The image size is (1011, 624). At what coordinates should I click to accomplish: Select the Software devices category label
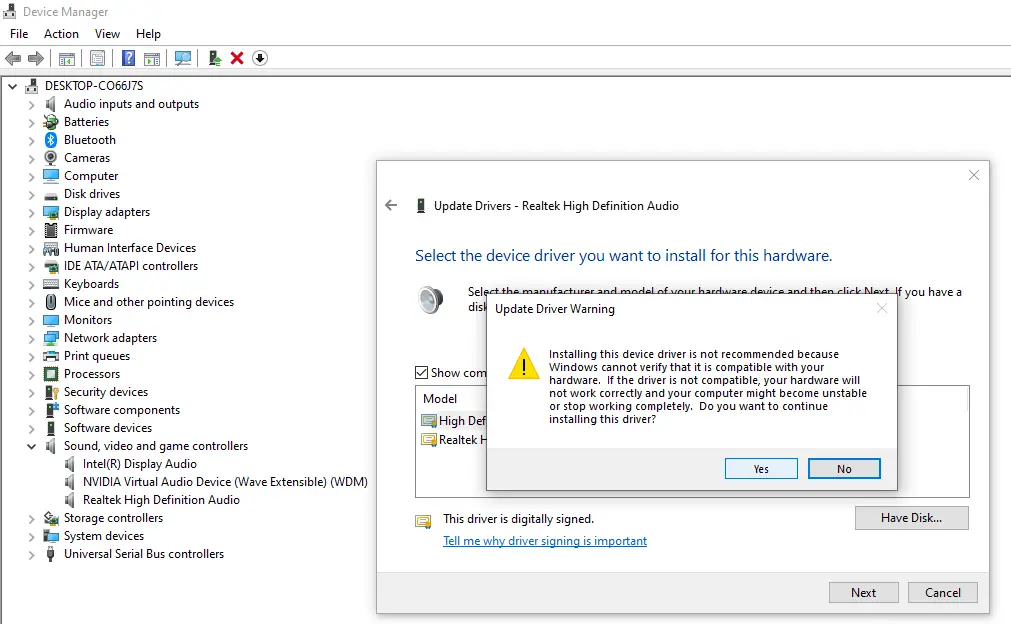(x=108, y=428)
